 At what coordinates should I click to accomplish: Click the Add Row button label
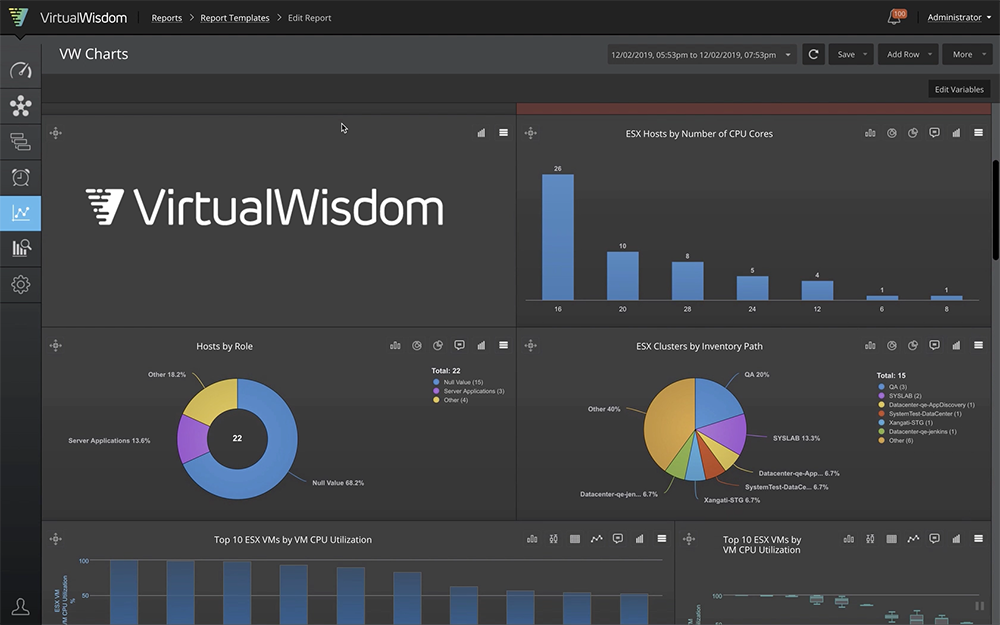click(x=902, y=54)
